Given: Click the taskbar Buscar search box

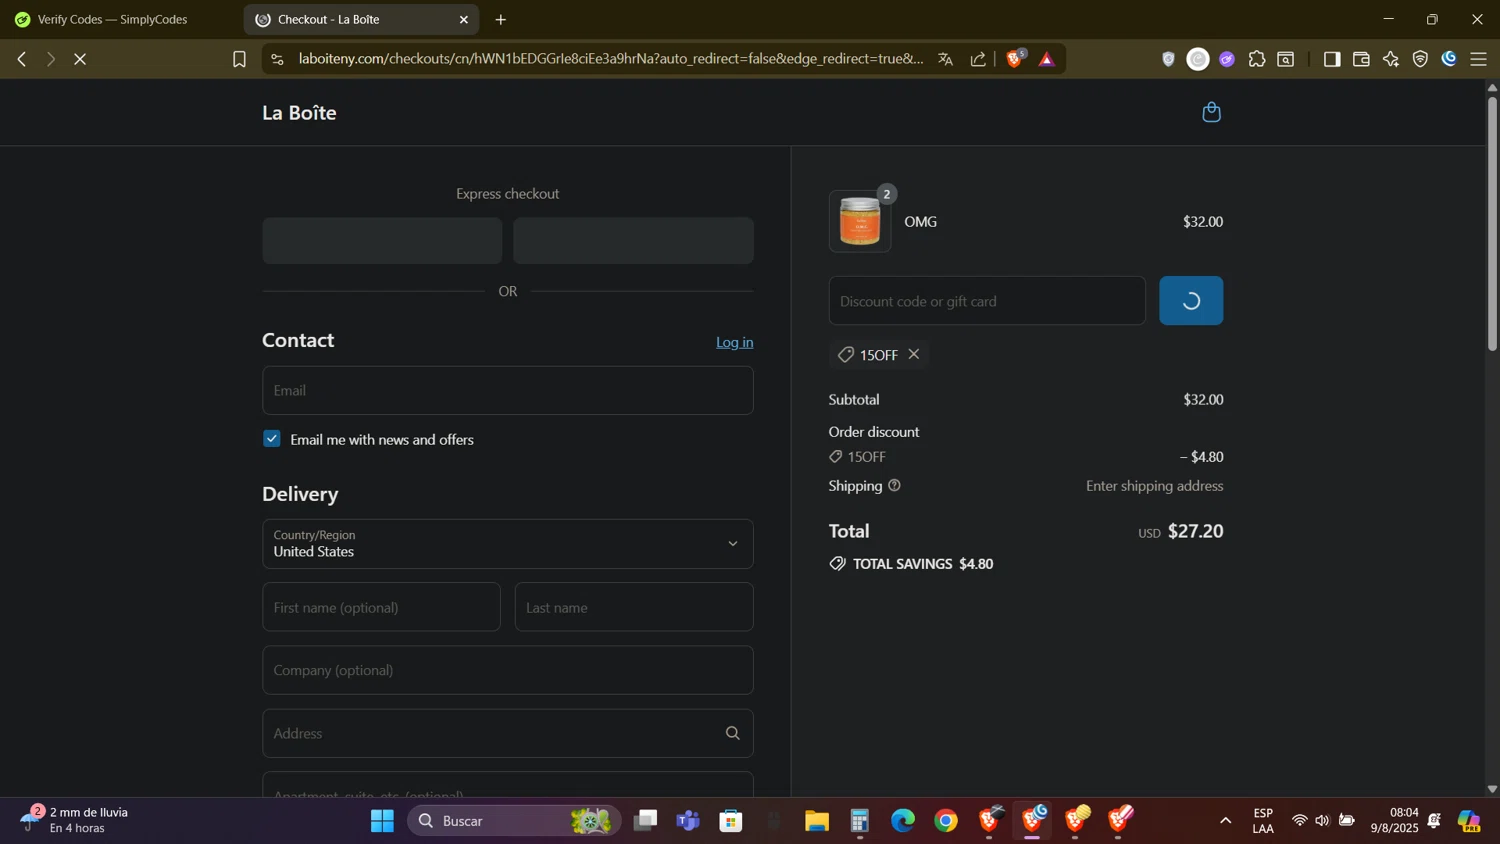Looking at the screenshot, I should point(514,821).
